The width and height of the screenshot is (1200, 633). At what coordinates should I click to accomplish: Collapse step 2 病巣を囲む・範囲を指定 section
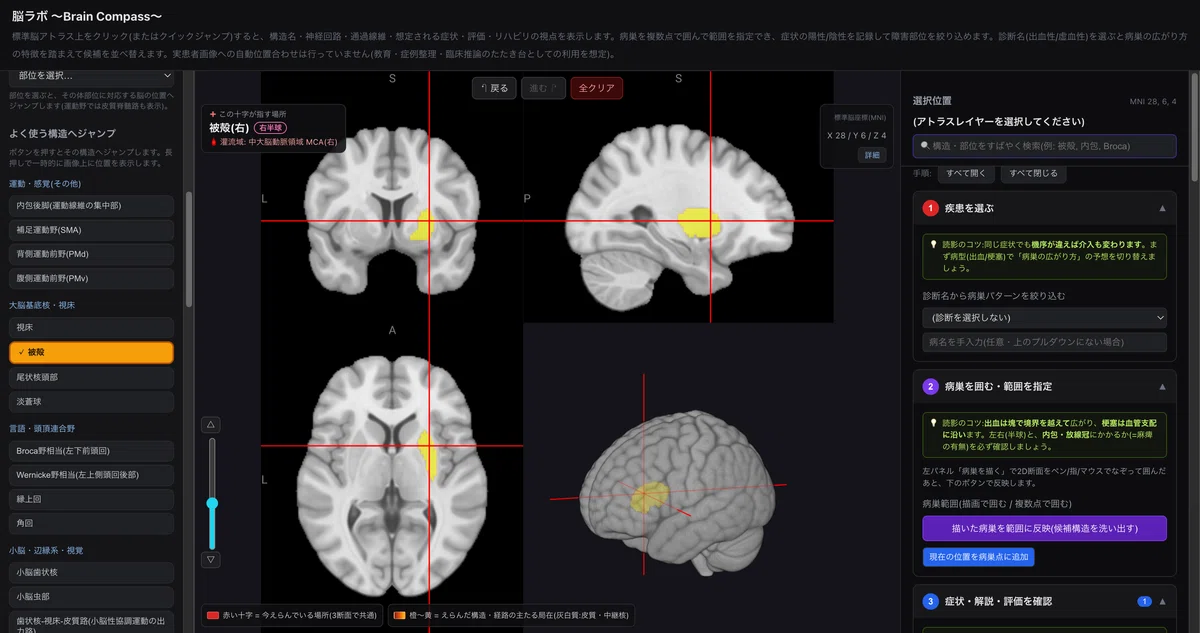[1162, 386]
